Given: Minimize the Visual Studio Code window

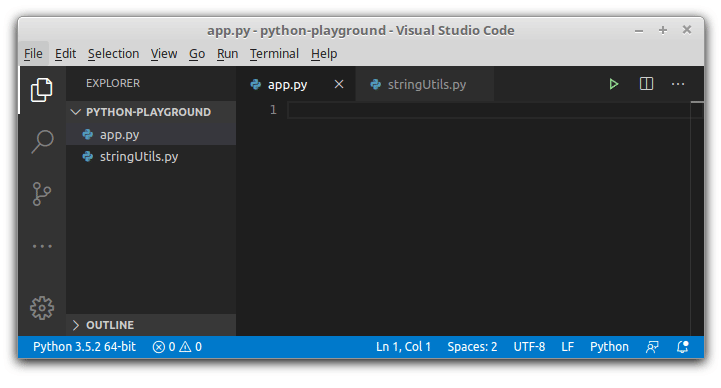Looking at the screenshot, I should pos(639,31).
